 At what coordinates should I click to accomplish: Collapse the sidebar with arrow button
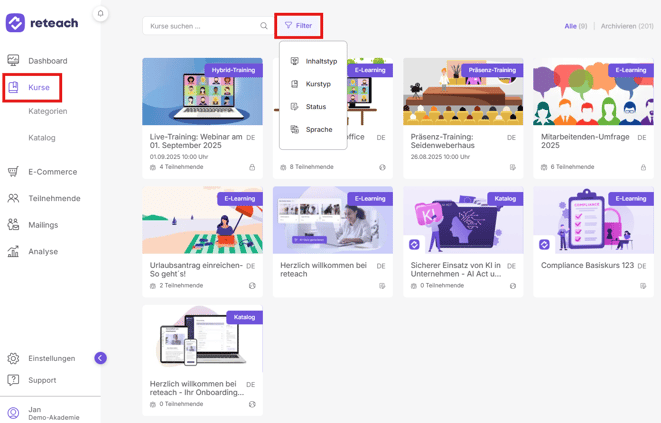(100, 358)
